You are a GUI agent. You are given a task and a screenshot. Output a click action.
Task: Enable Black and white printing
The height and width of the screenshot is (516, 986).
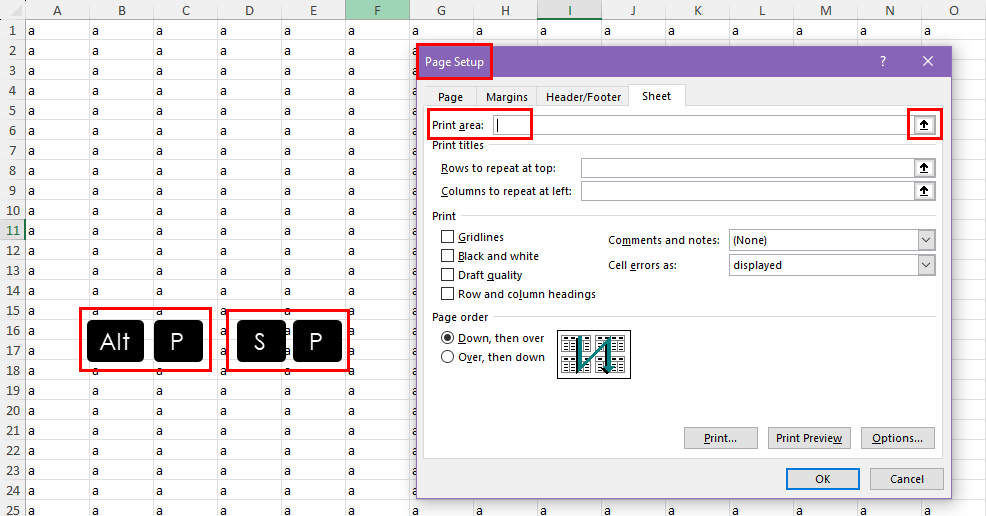[x=447, y=255]
